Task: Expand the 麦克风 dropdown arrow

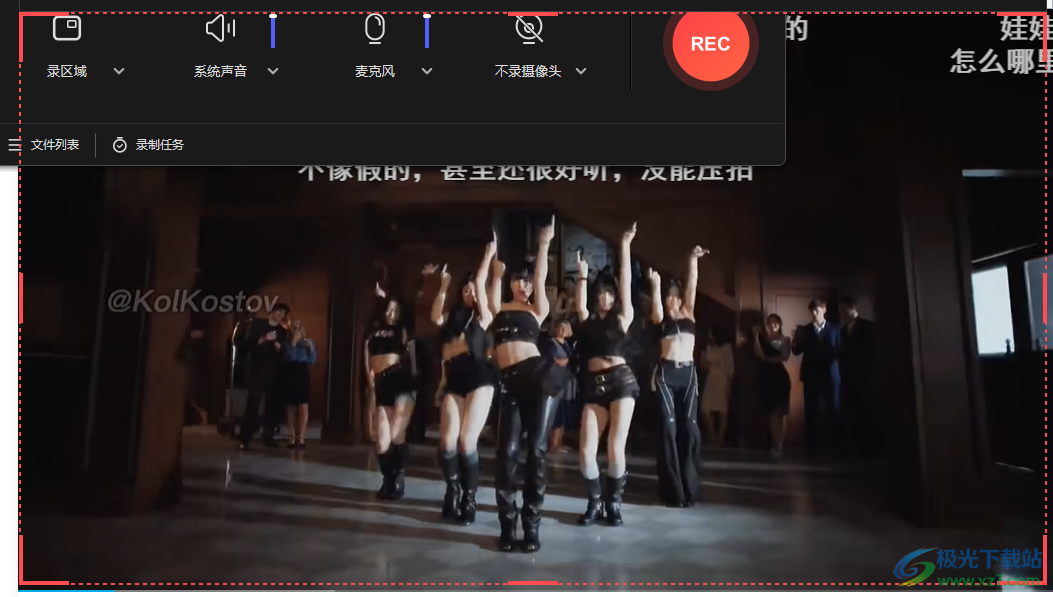Action: tap(427, 71)
